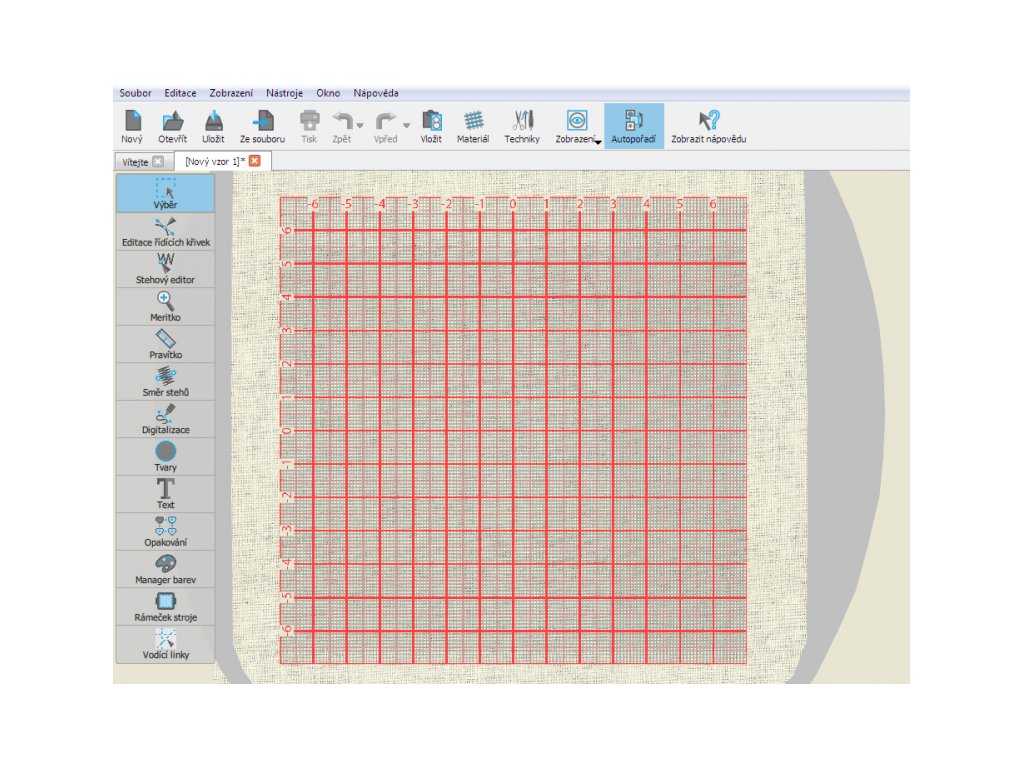Click the Uložit save button
Image resolution: width=1024 pixels, height=768 pixels.
[213, 127]
